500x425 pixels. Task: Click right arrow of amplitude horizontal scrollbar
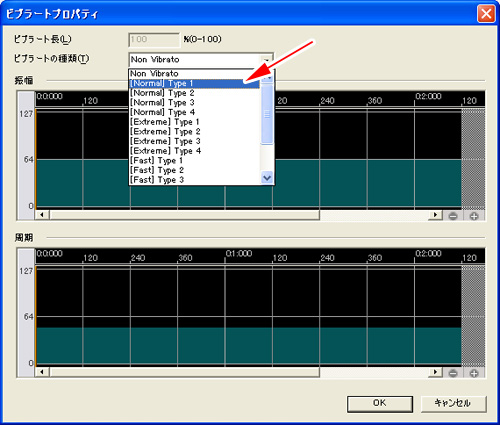point(435,215)
